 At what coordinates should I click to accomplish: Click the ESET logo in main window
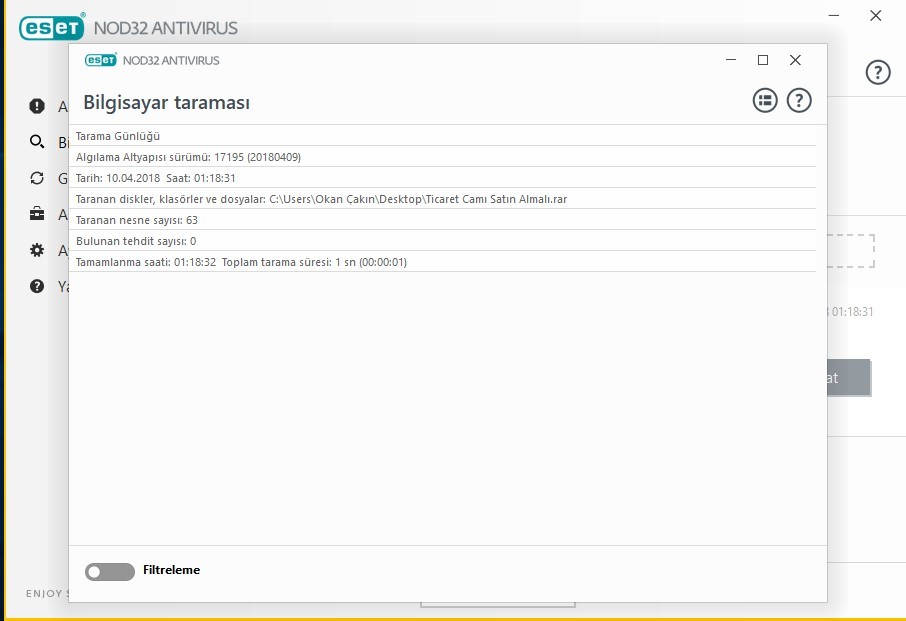point(52,27)
